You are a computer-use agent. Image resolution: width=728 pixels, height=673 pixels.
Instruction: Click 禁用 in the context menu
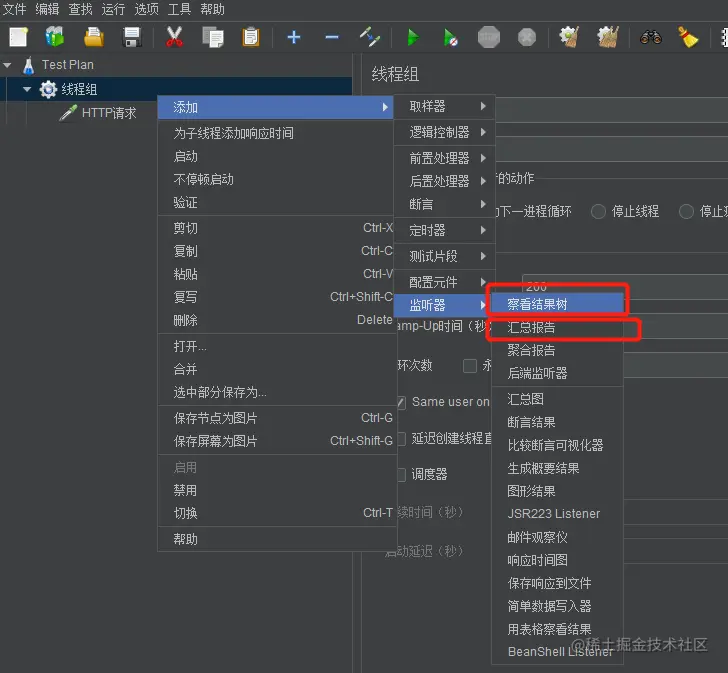277,491
